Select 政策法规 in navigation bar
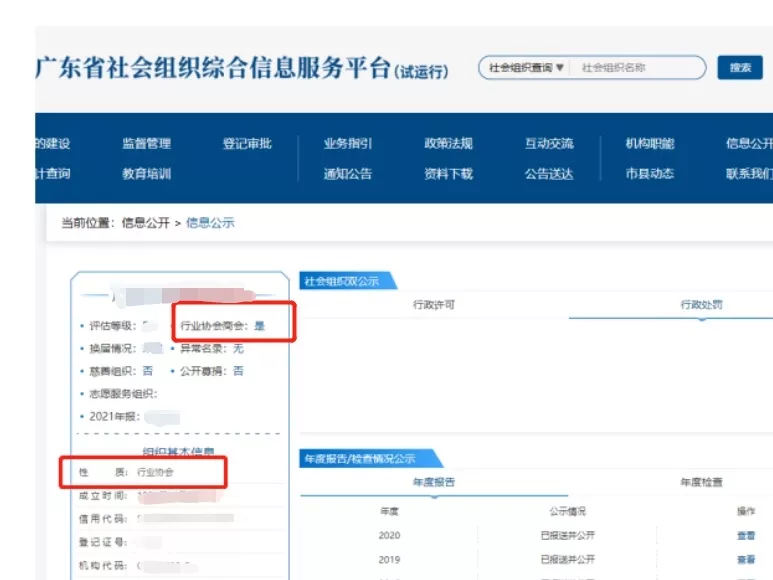 tap(448, 144)
